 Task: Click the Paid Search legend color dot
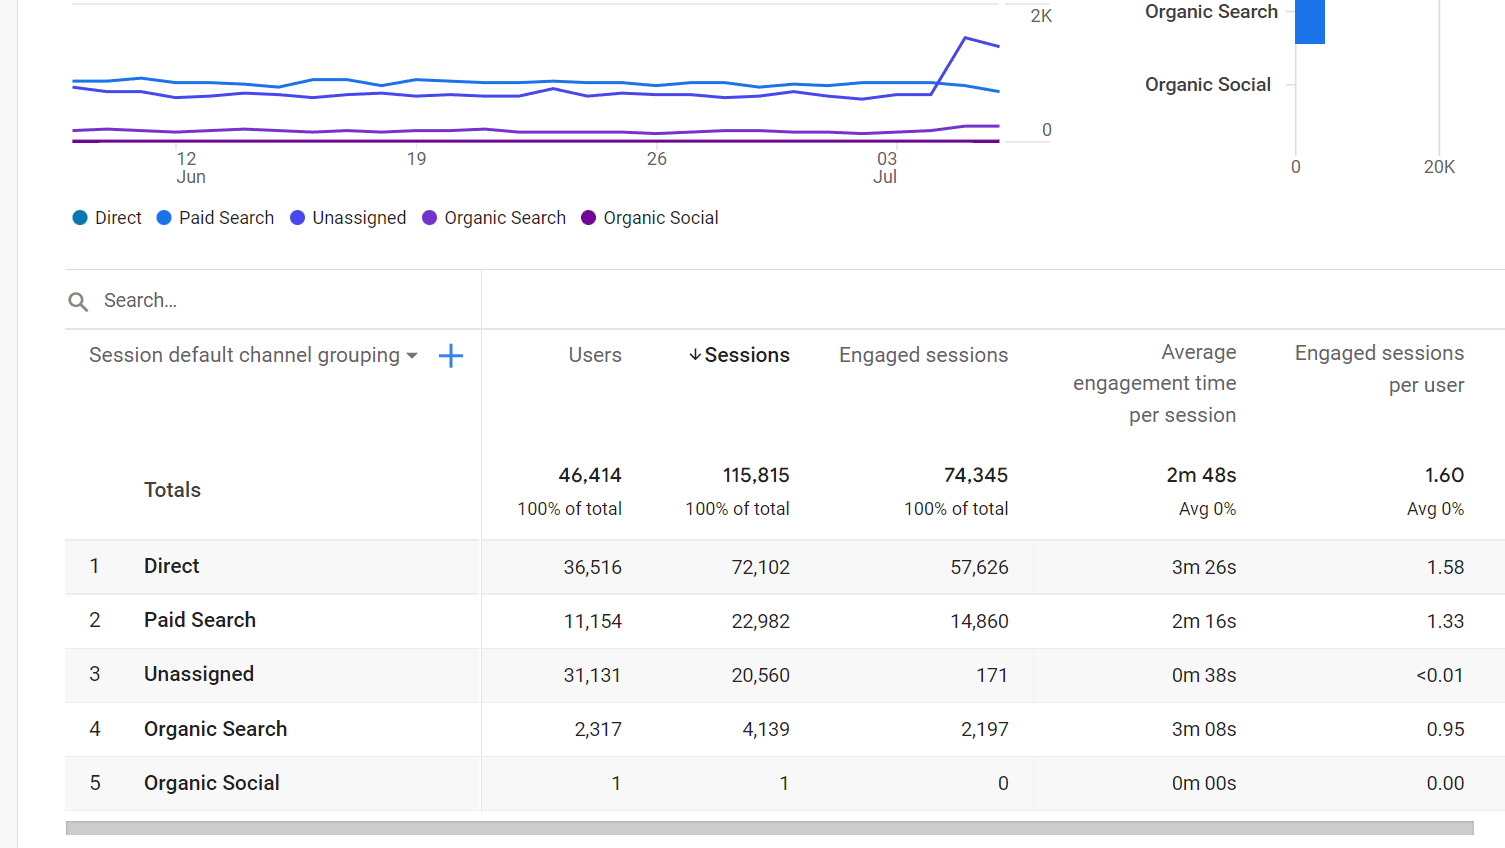pos(162,218)
